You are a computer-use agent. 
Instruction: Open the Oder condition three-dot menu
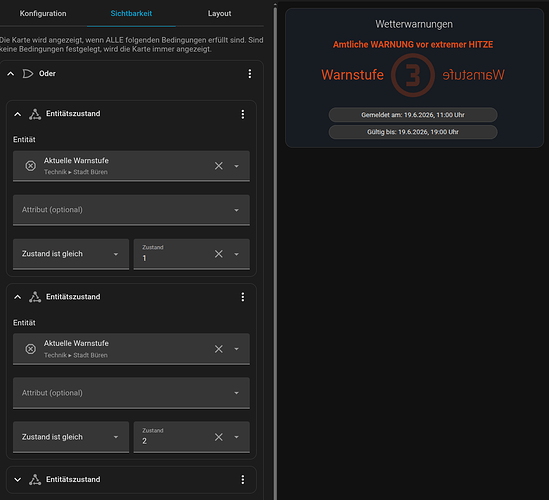click(x=250, y=74)
